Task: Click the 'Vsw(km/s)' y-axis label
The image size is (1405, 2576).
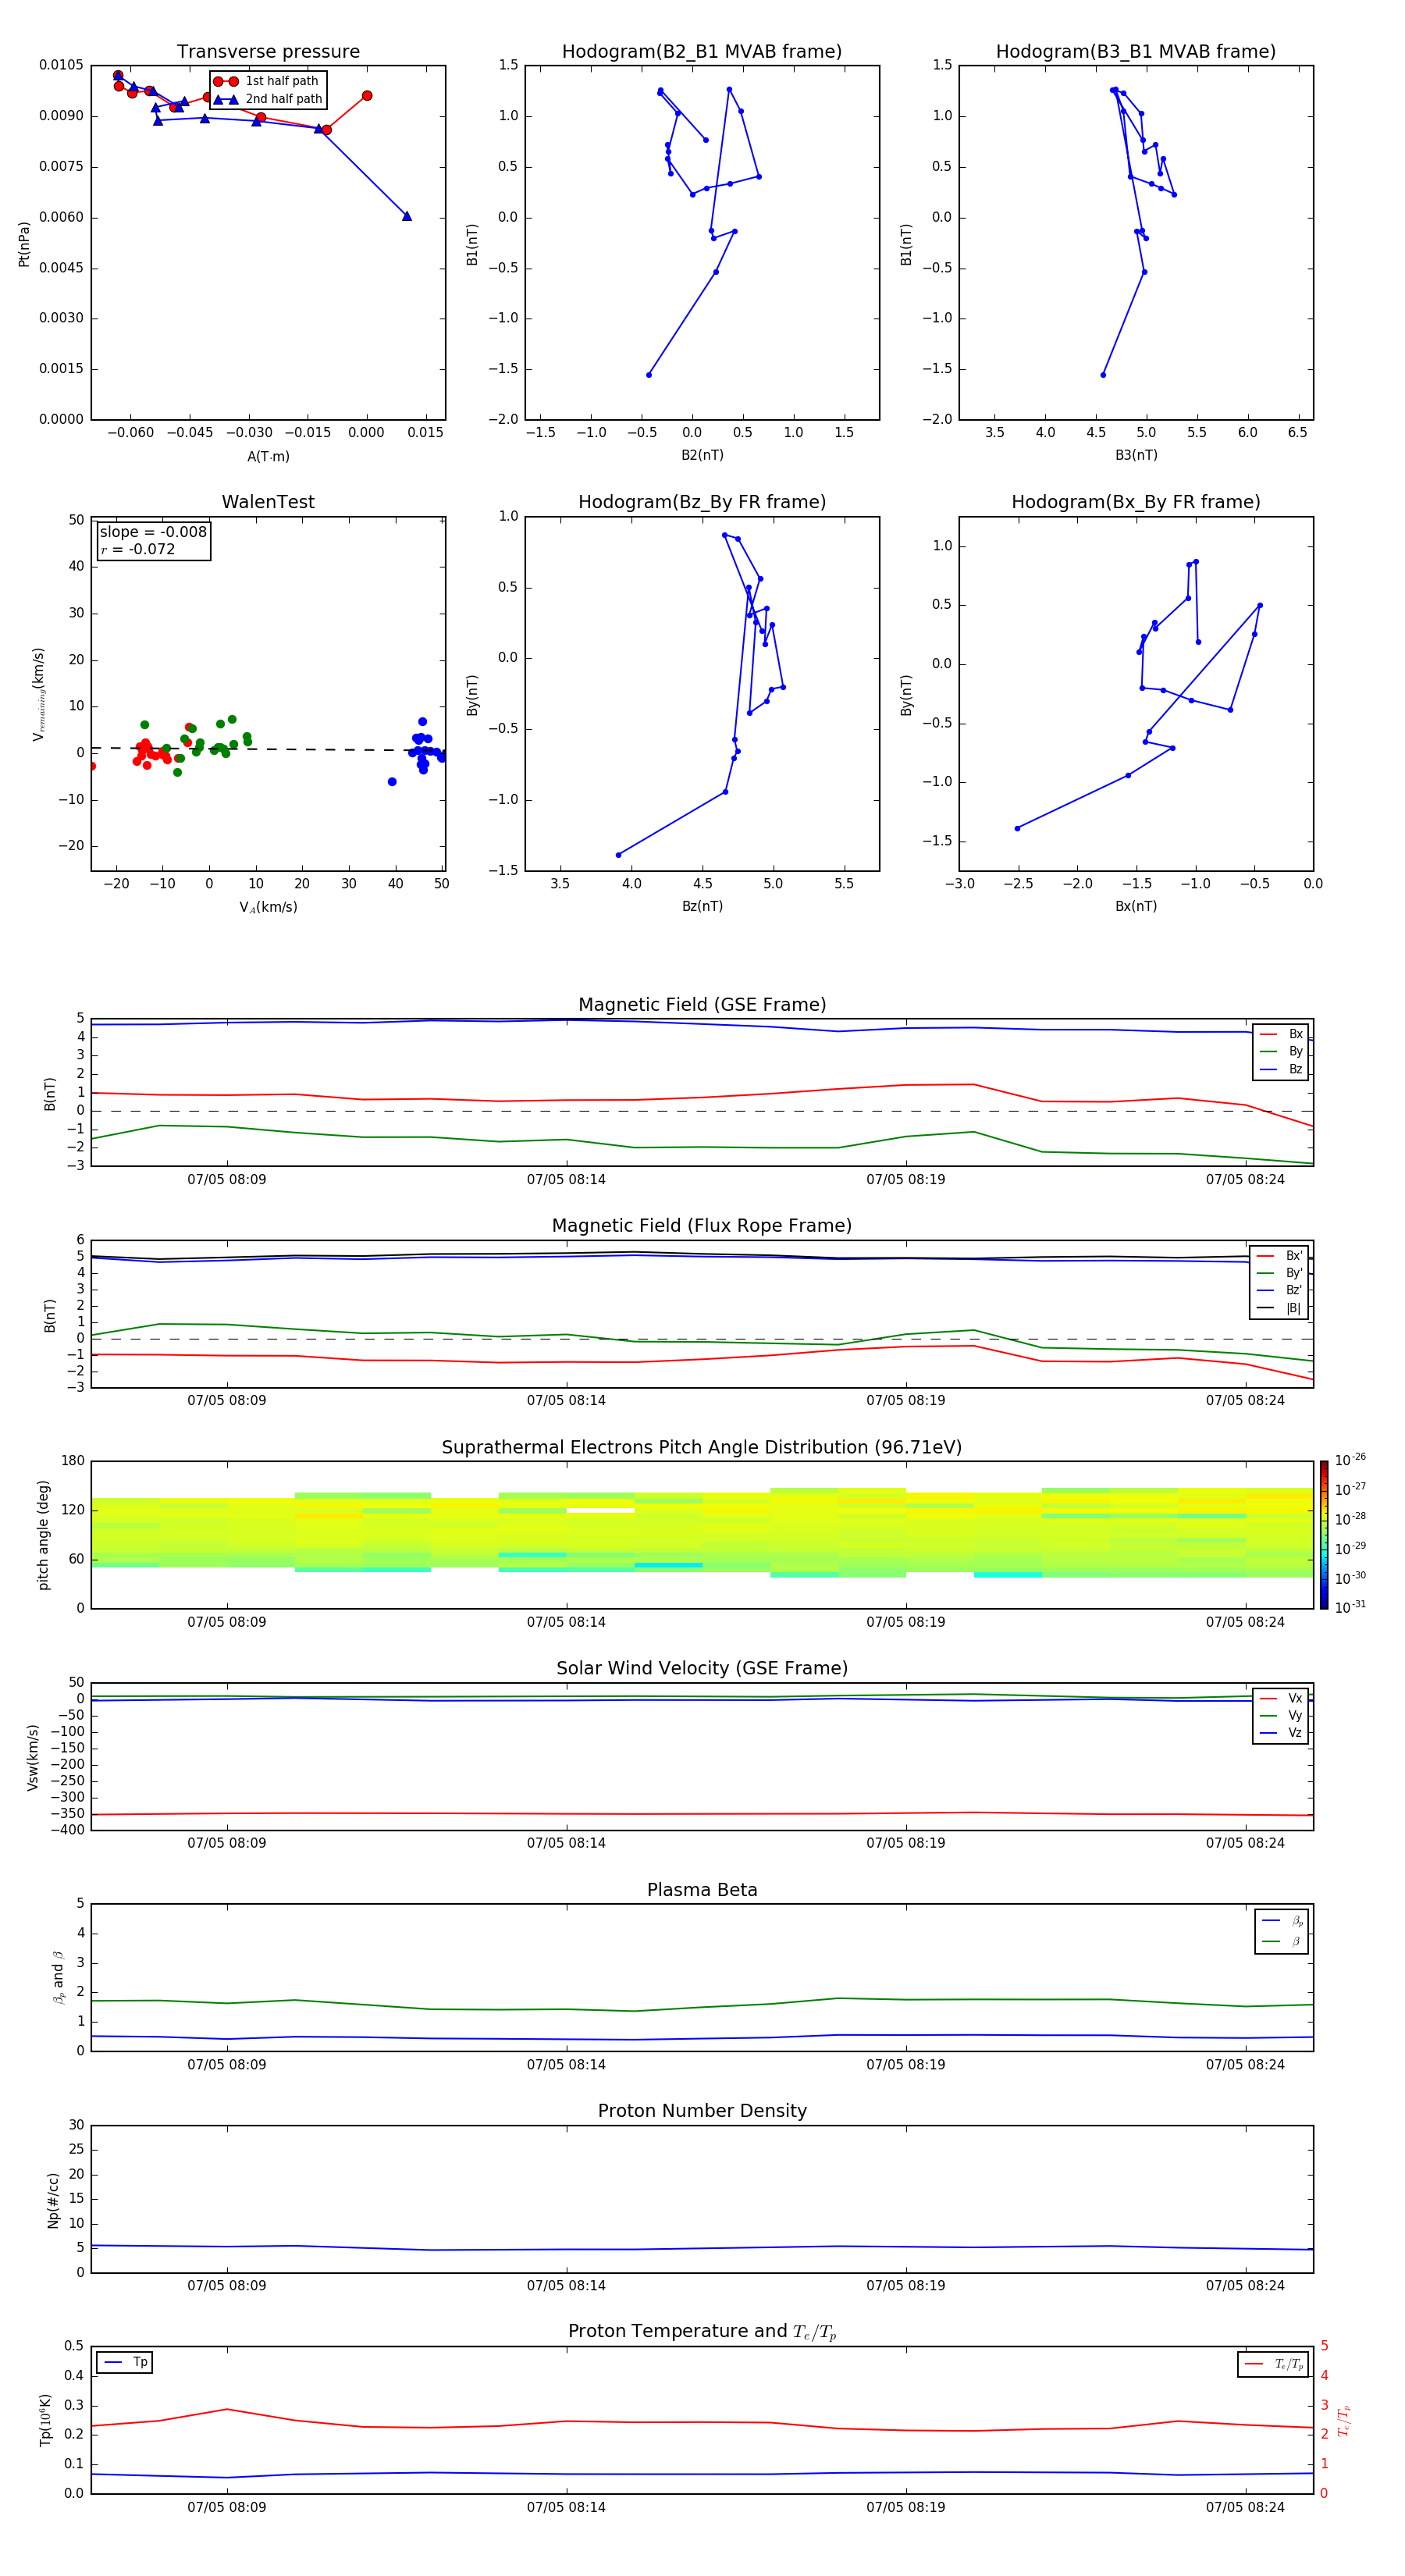Action: (32, 1757)
